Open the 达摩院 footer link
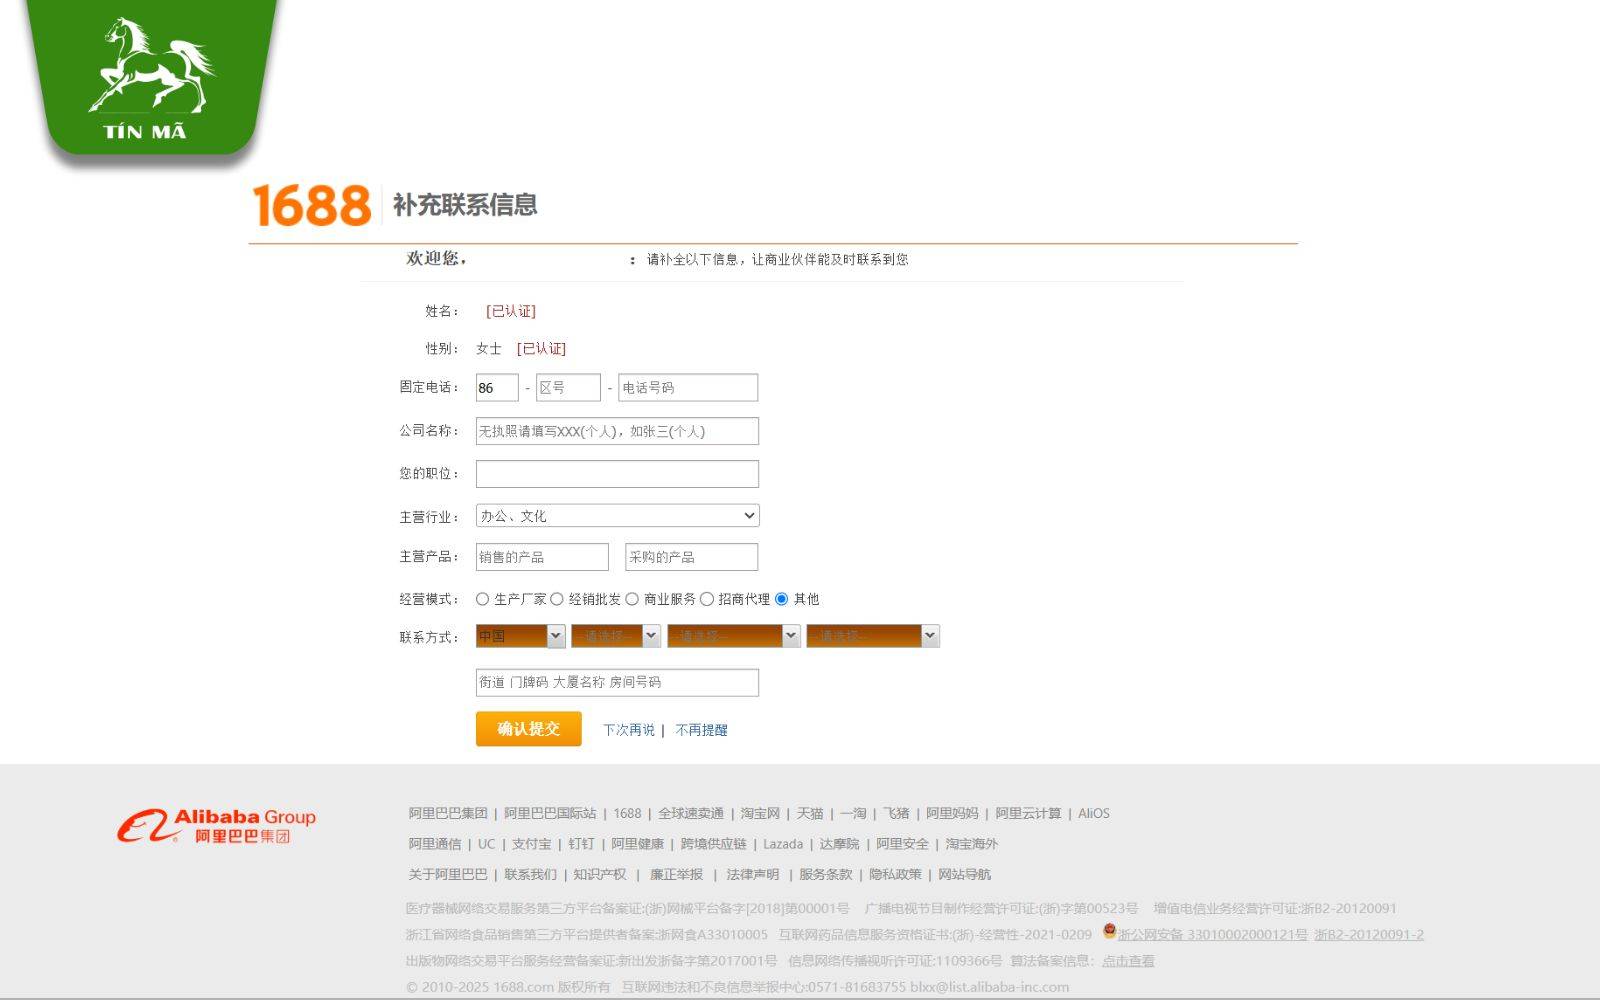Image resolution: width=1600 pixels, height=1000 pixels. click(839, 844)
